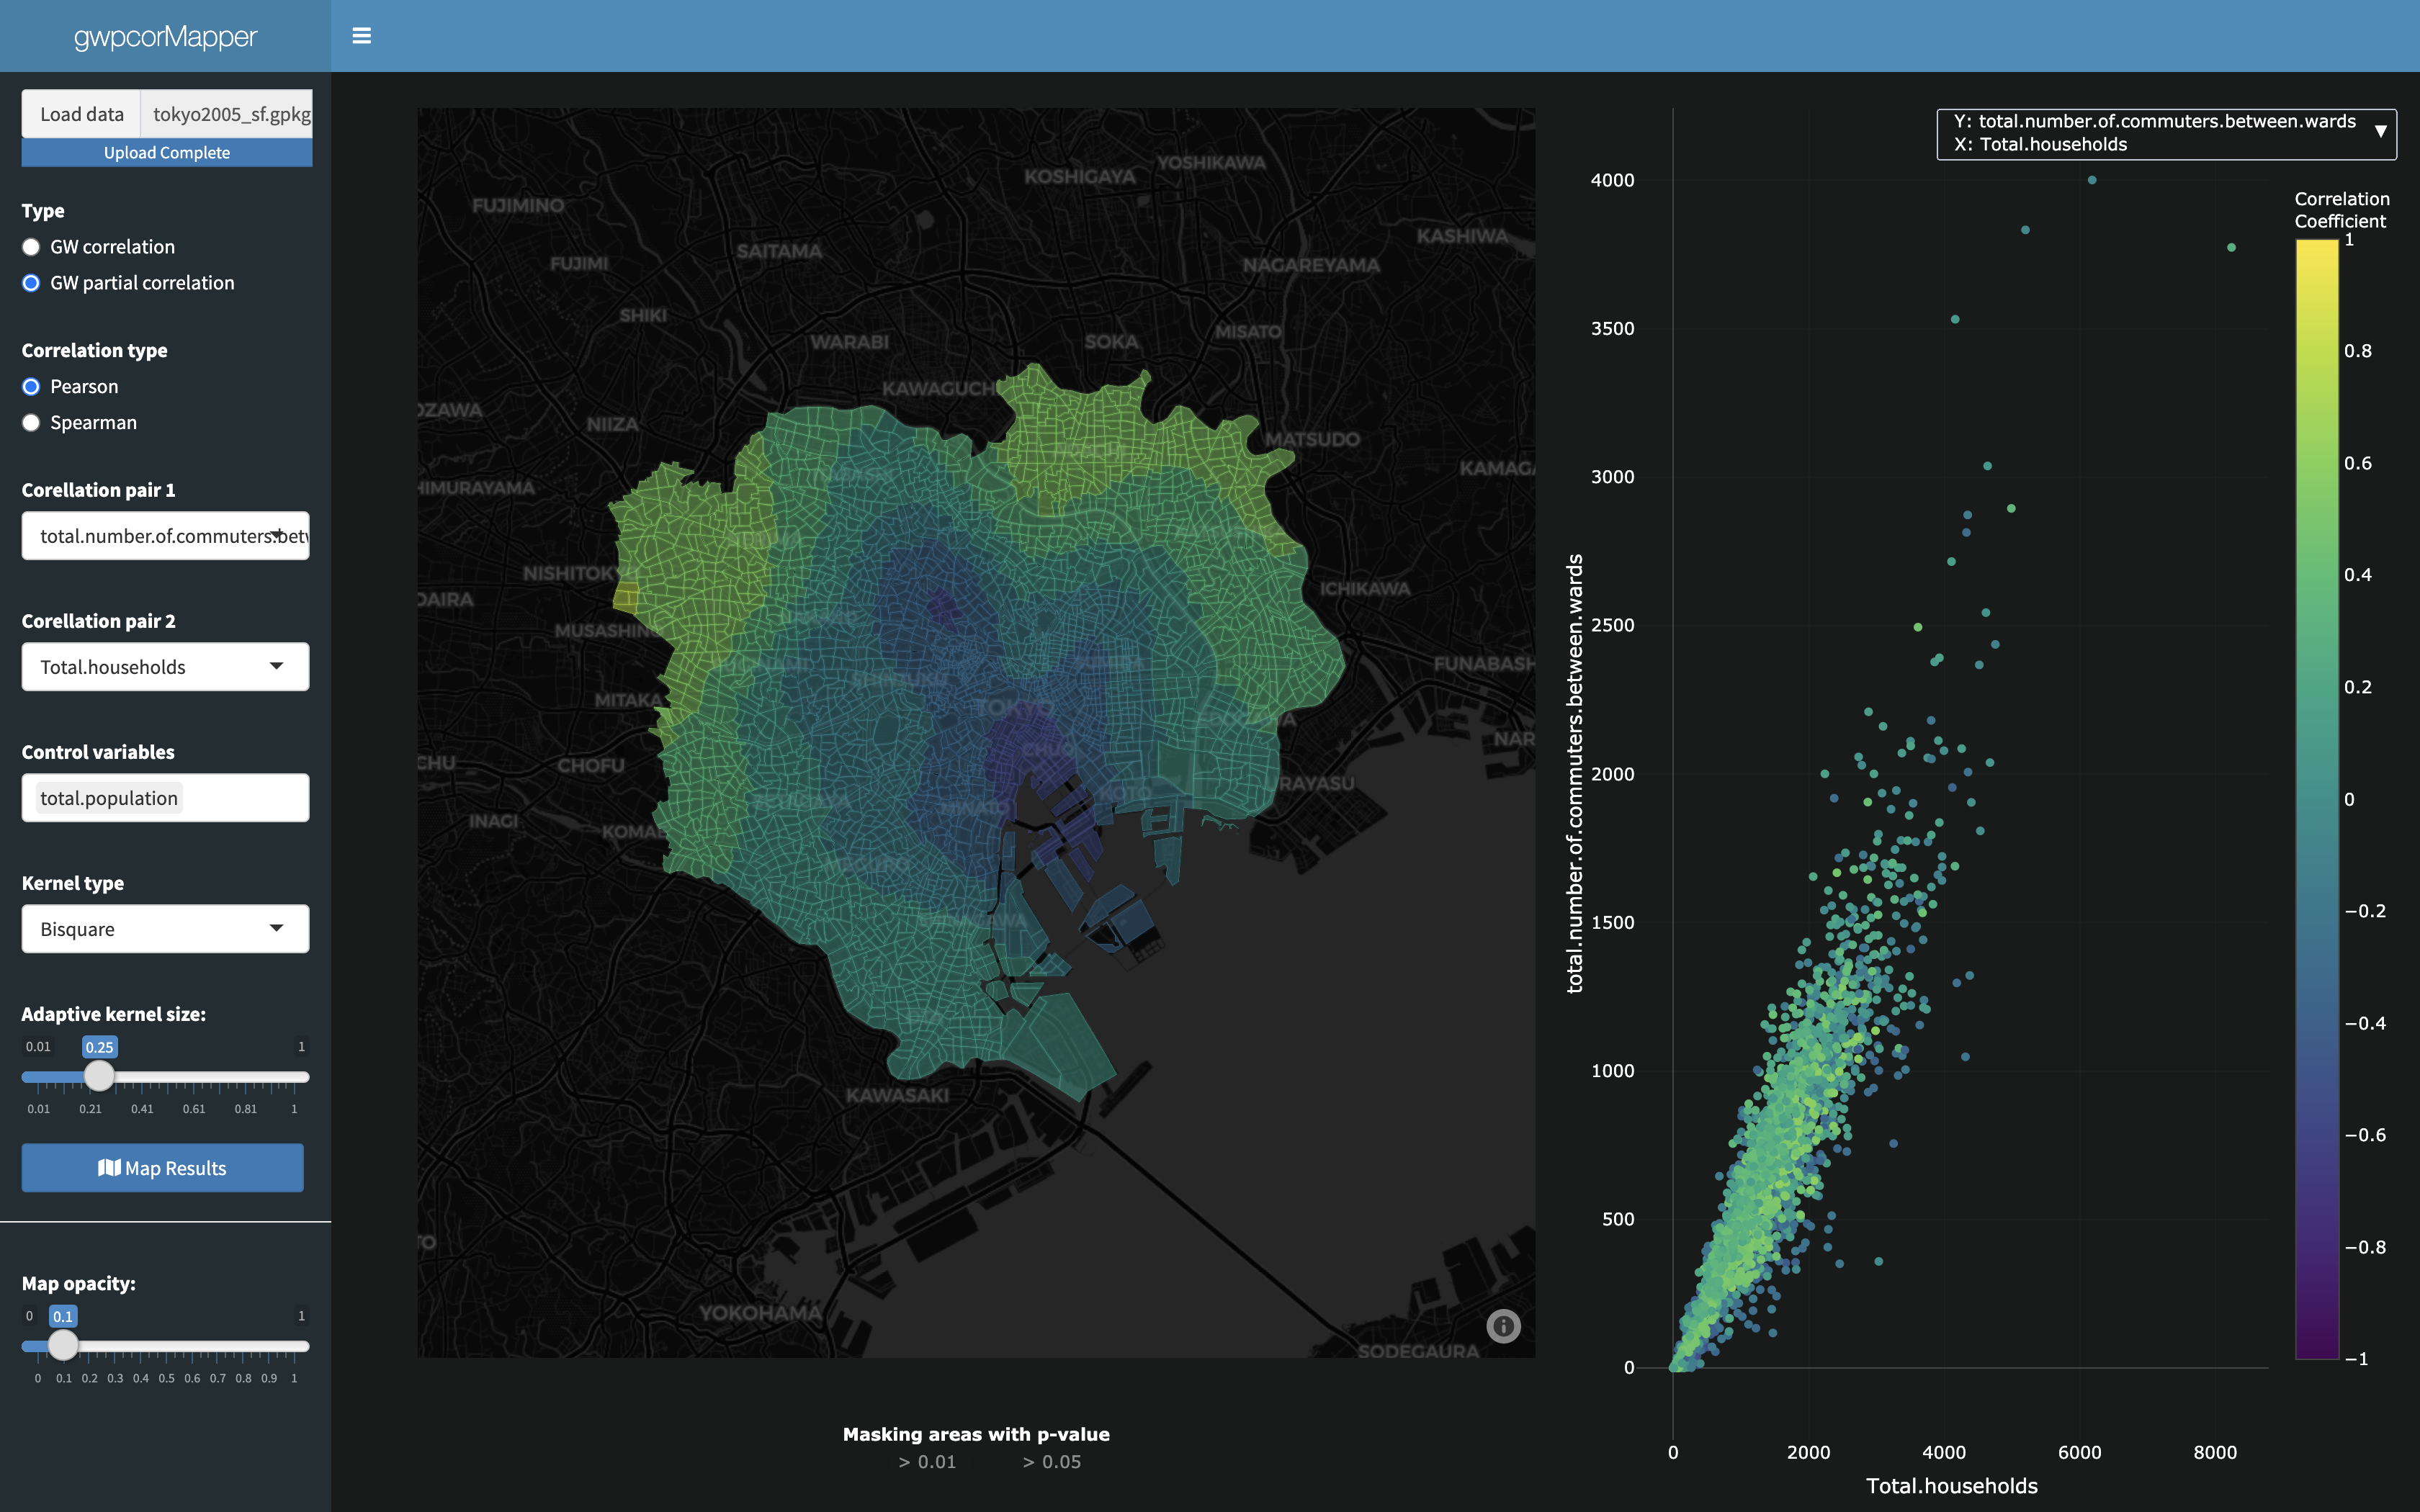2420x1512 pixels.
Task: Click the Total.households x-axis title
Action: (1951, 1486)
